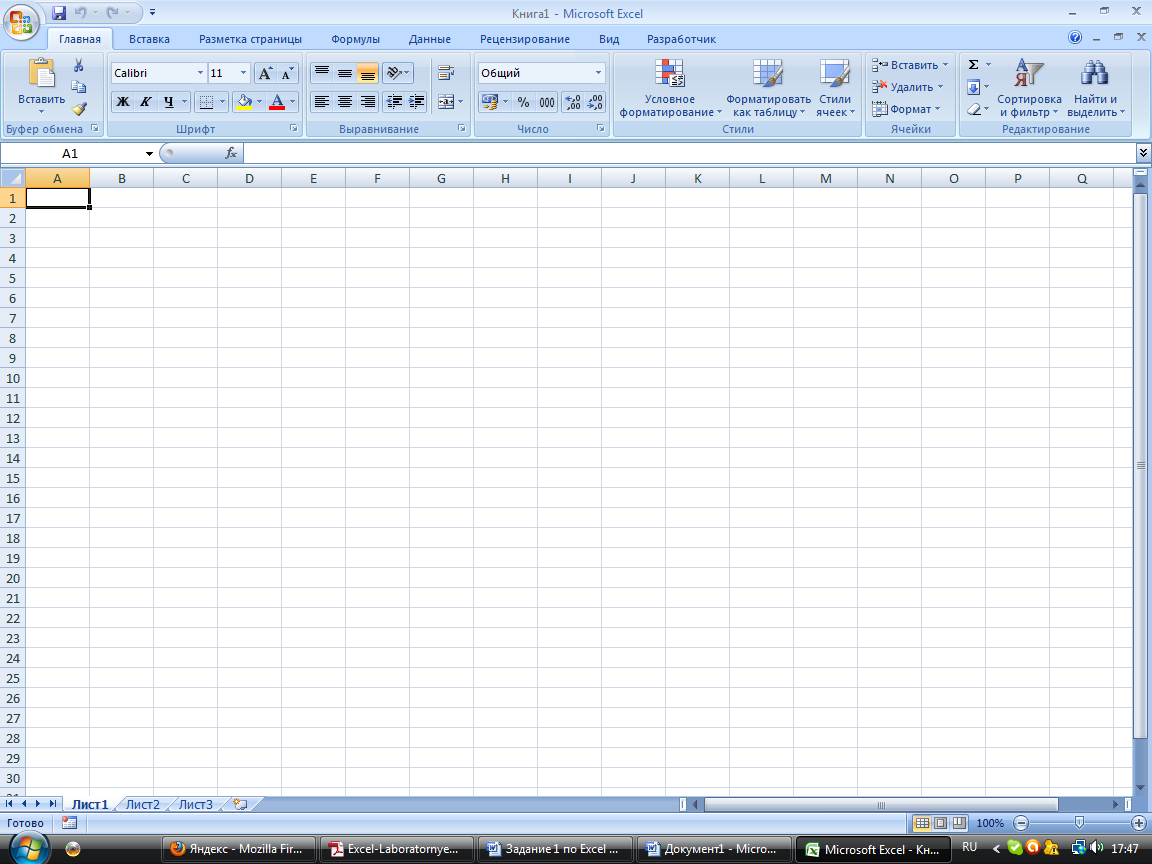Open the Insert Function fx dialog
Image resolution: width=1152 pixels, height=864 pixels.
[231, 153]
